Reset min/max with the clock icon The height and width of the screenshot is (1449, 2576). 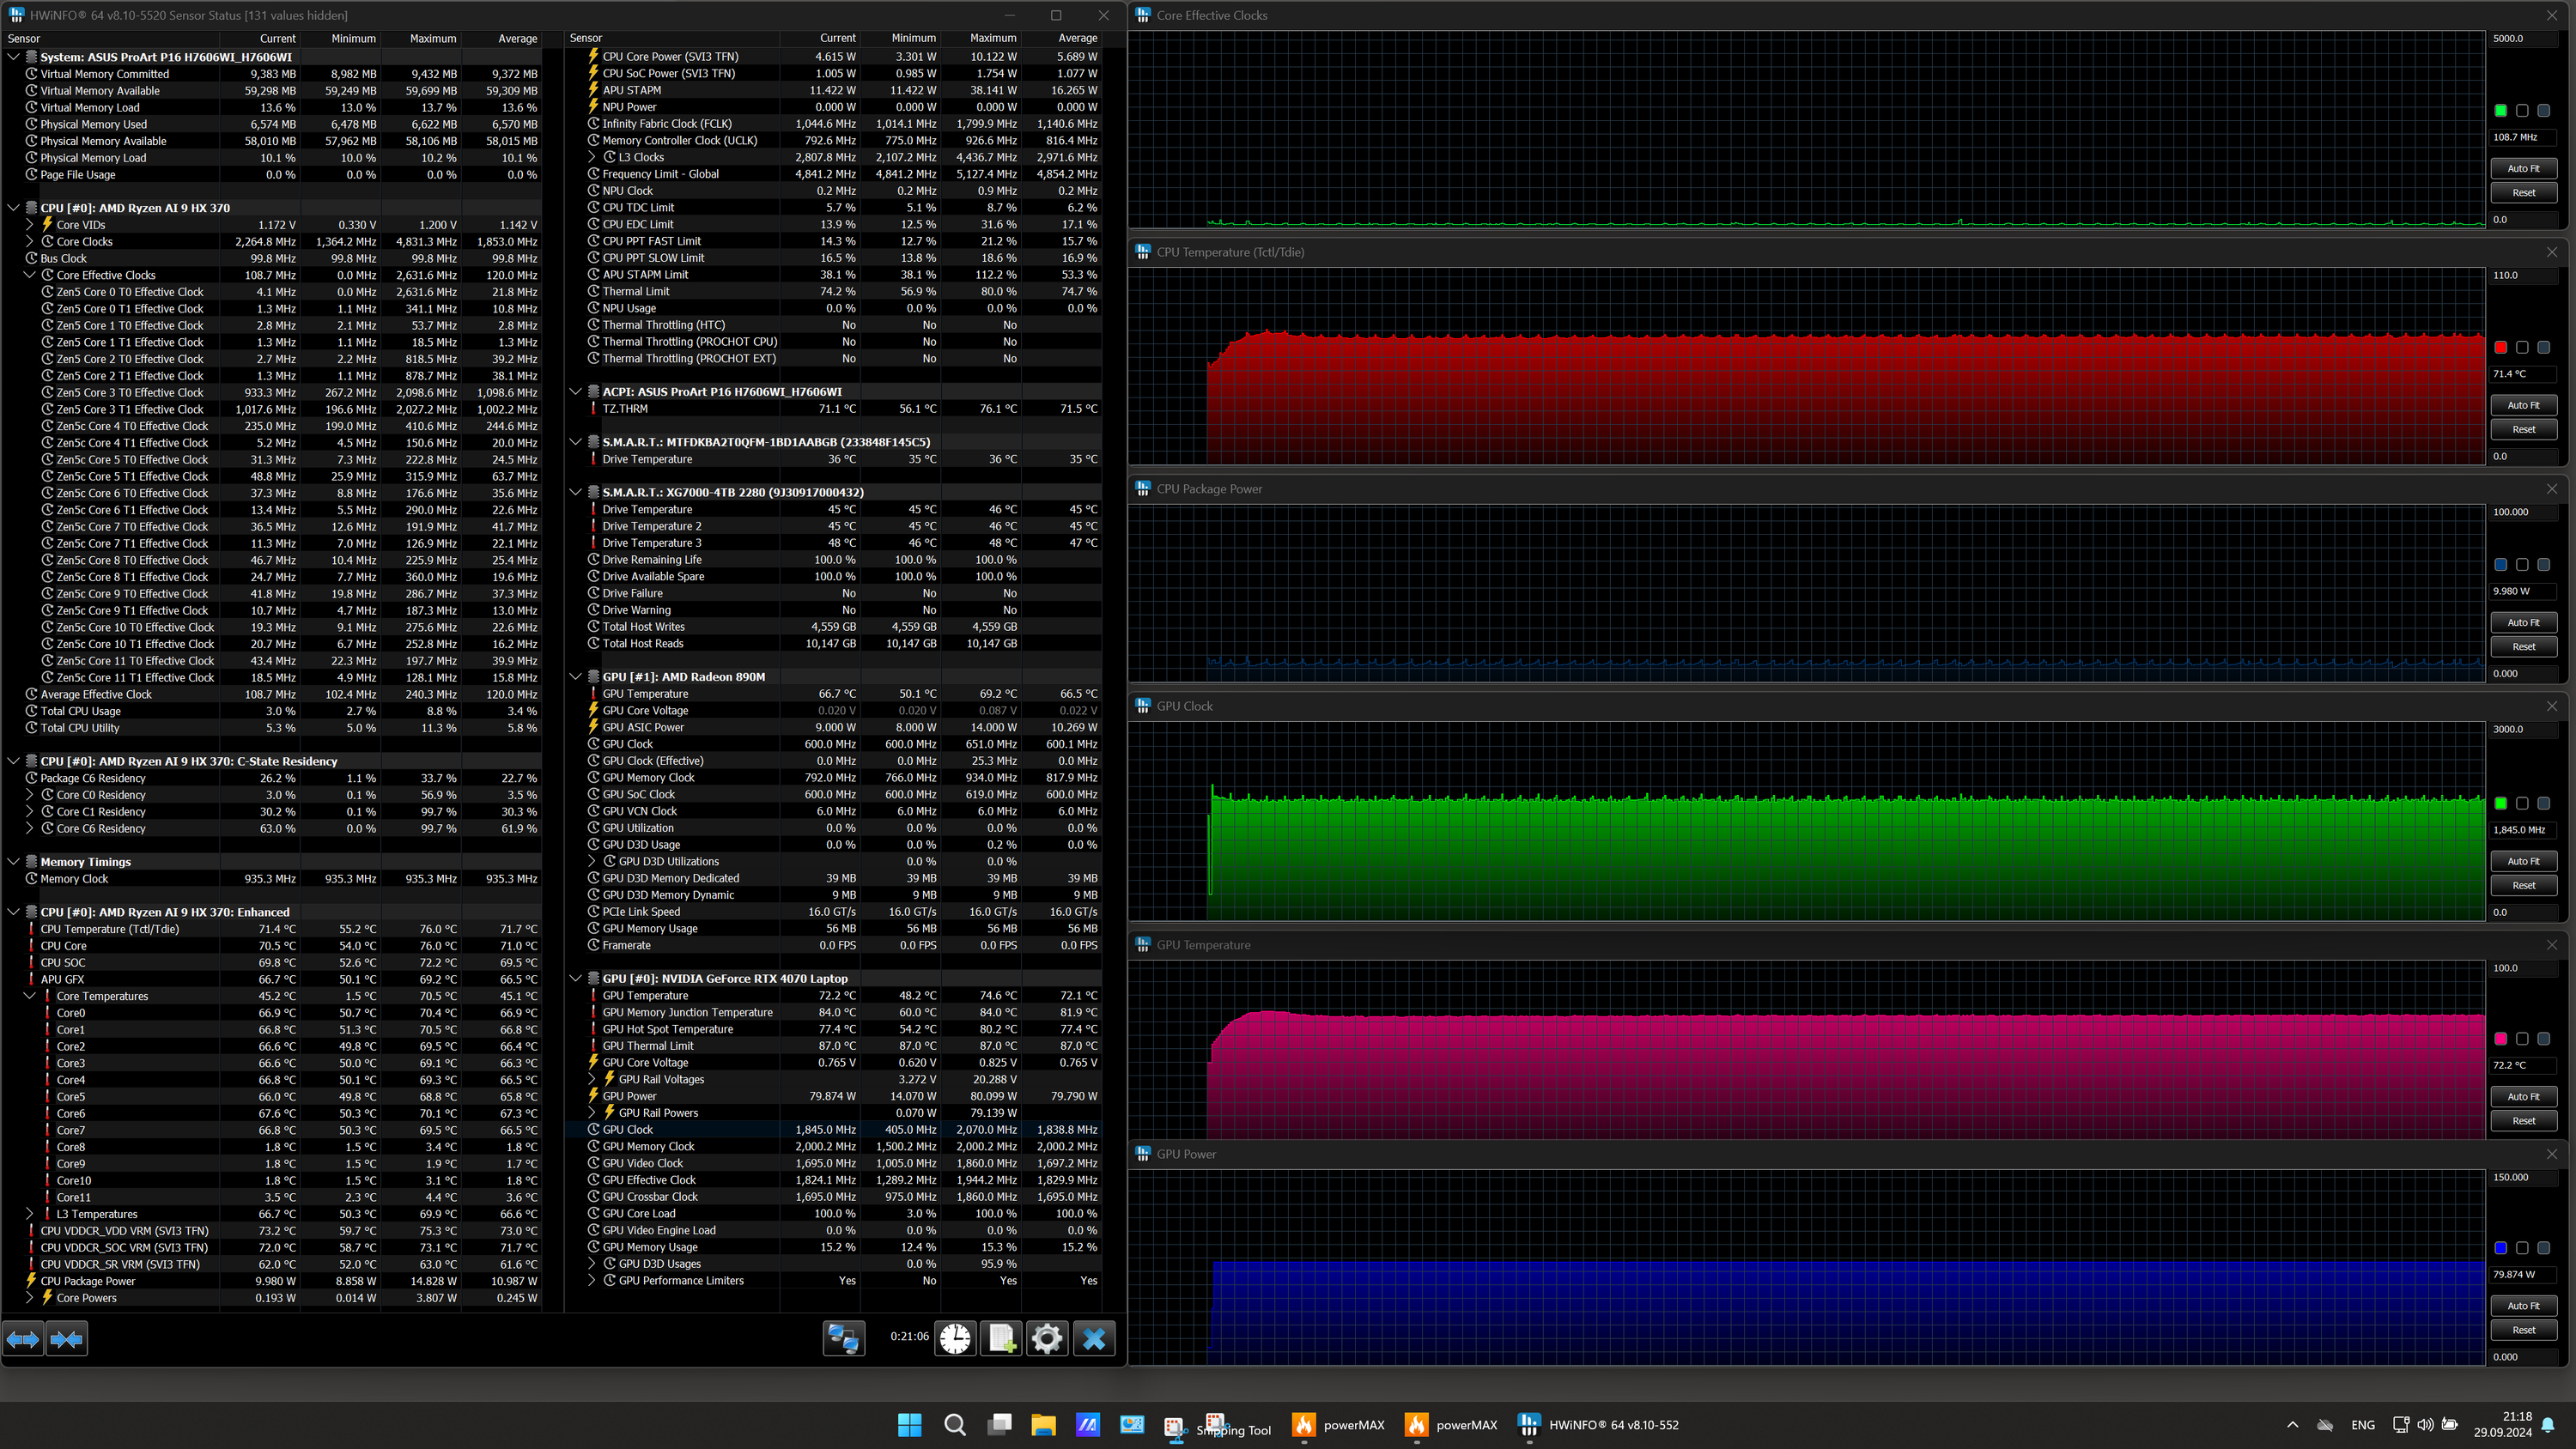(955, 1338)
